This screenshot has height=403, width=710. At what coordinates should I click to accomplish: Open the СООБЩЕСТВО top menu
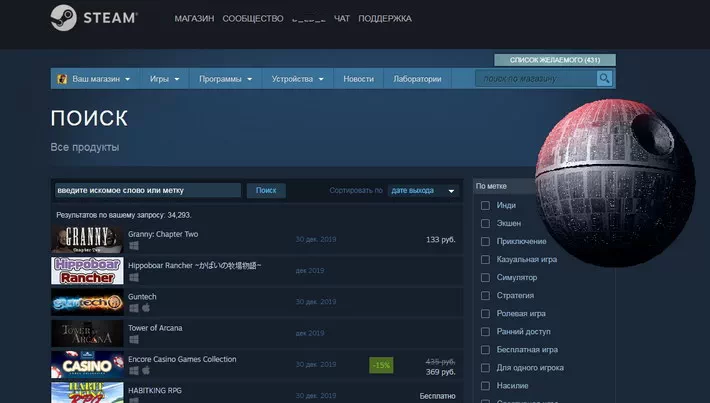point(253,19)
